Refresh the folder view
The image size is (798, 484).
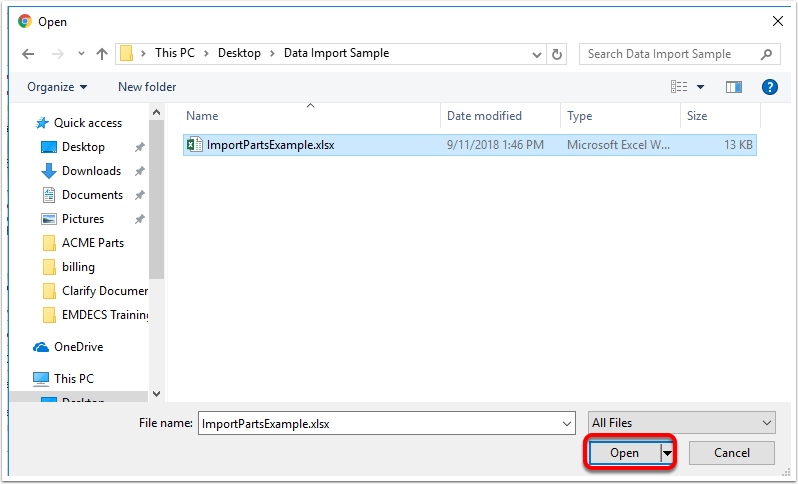click(x=557, y=54)
